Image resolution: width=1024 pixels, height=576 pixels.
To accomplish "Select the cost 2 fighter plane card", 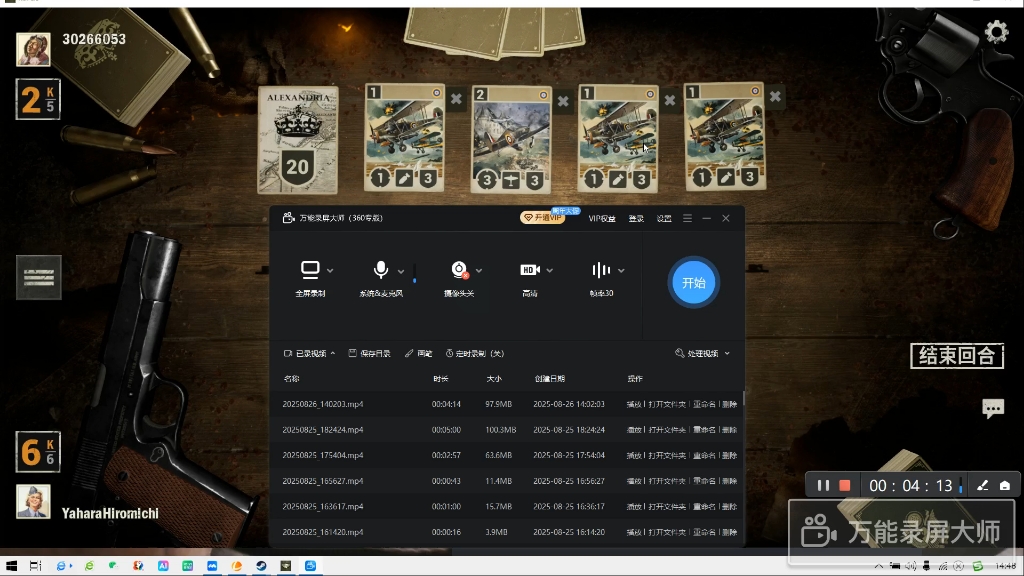I will tap(511, 139).
